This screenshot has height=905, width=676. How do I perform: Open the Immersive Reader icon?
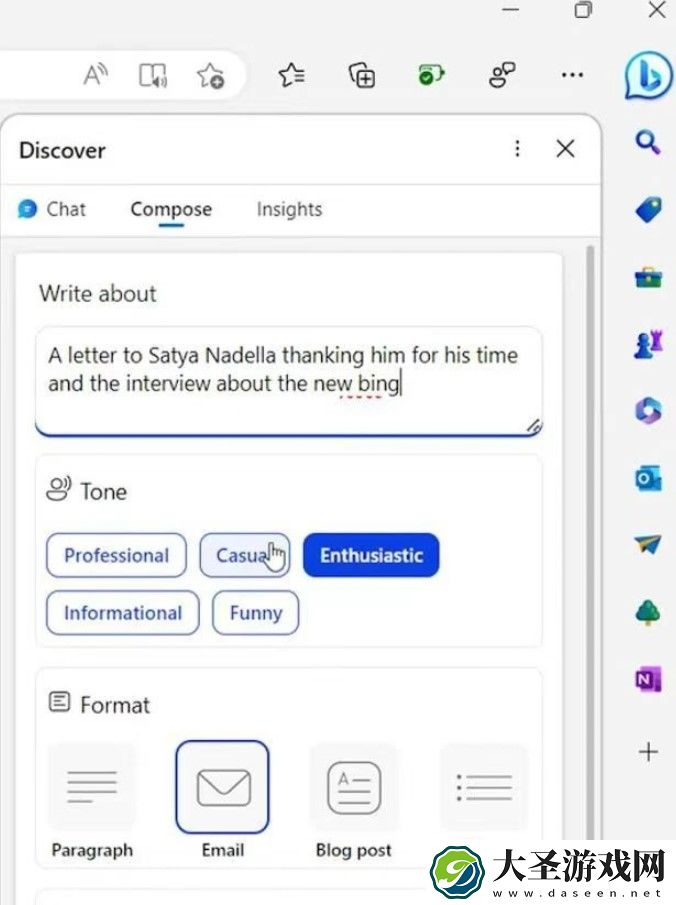(x=153, y=75)
